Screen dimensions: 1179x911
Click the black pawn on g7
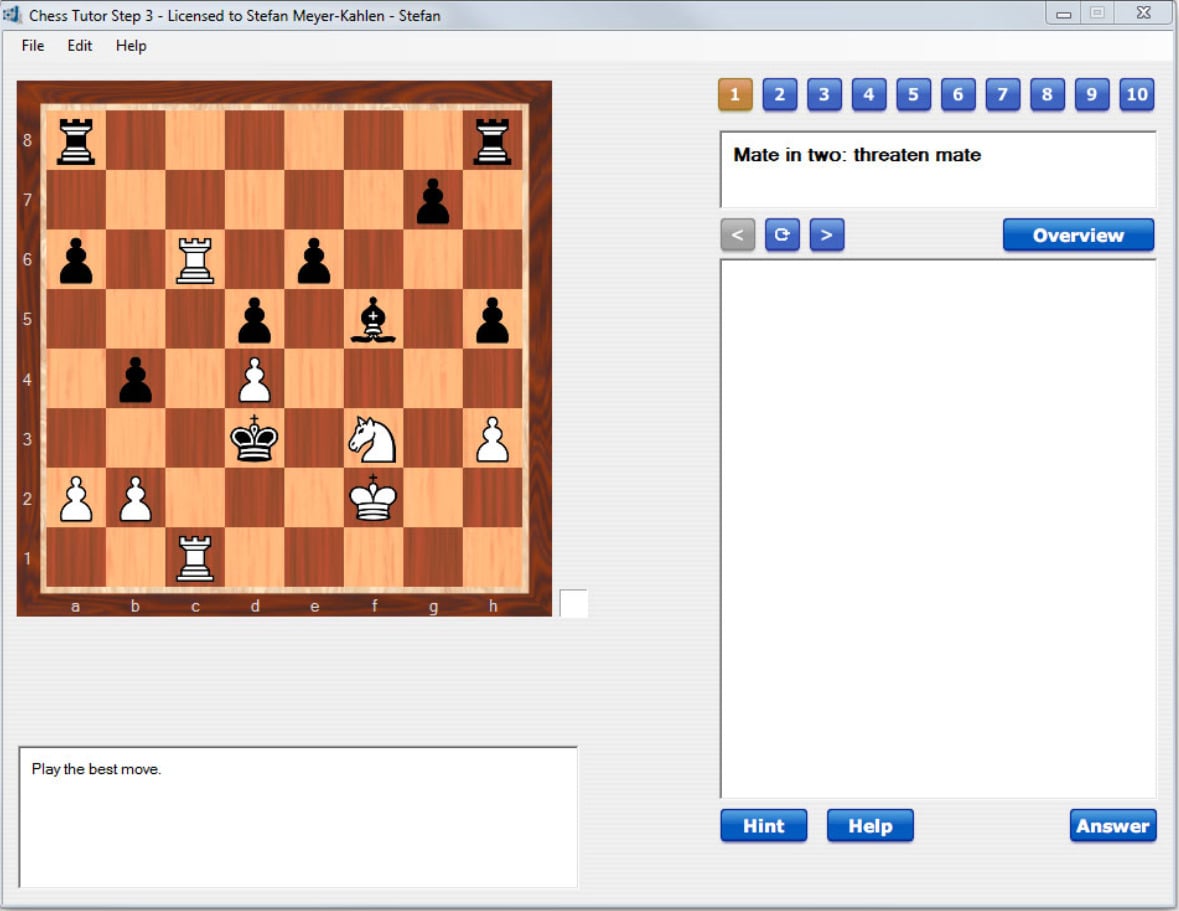coord(434,202)
